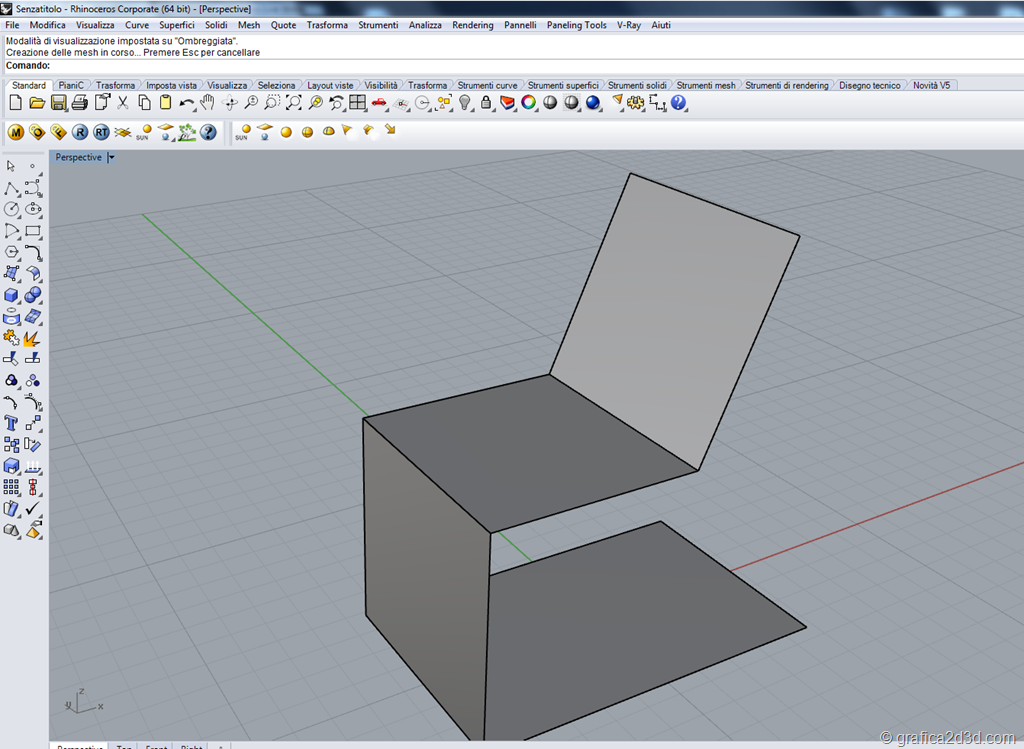This screenshot has height=749, width=1024.
Task: Expand the Perspective viewport dropdown arrow
Action: click(x=111, y=158)
